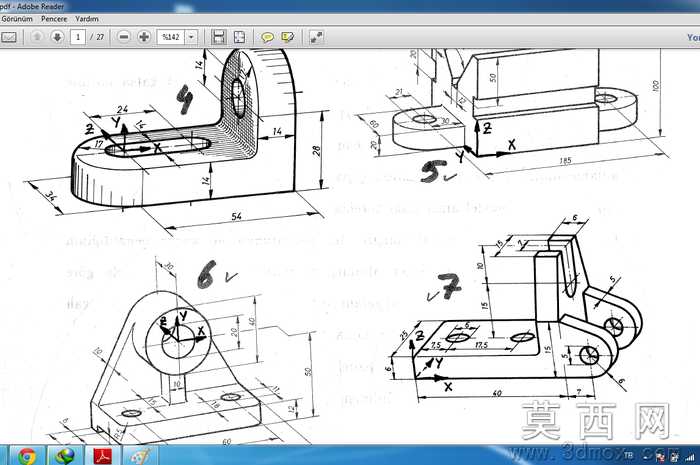
Task: Open the zoom level dropdown arrow
Action: tap(191, 37)
